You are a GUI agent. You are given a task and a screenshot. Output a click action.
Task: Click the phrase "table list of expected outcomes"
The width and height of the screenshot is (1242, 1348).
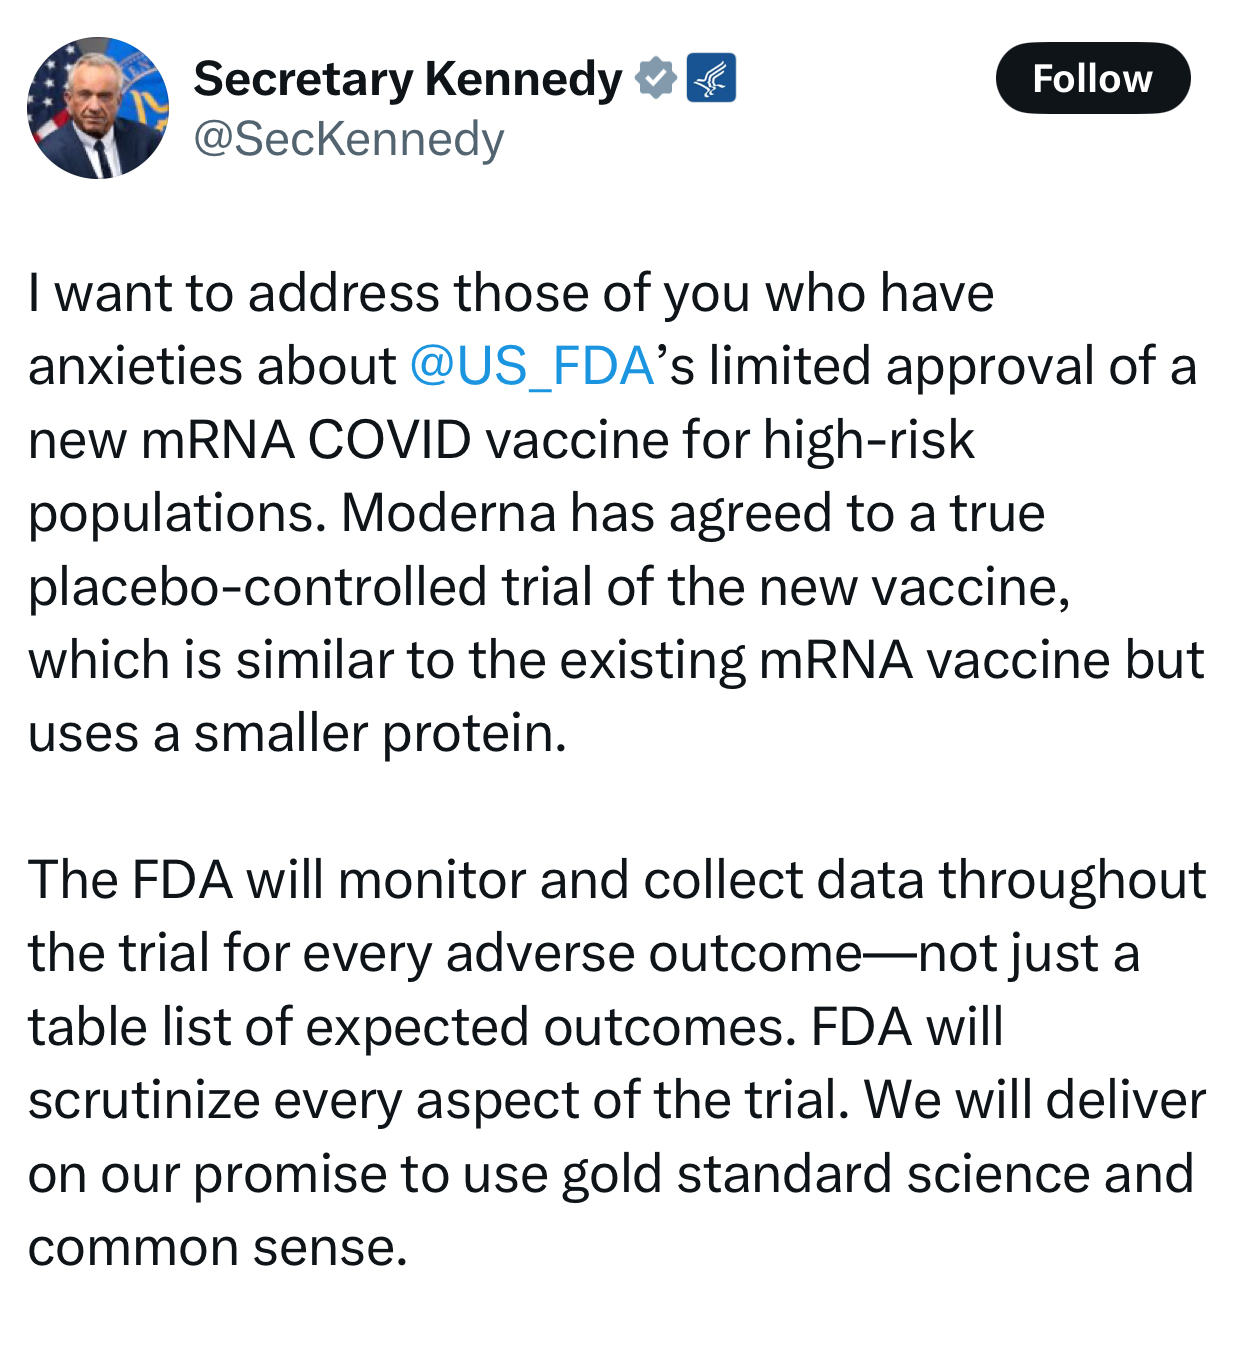pyautogui.click(x=413, y=1027)
